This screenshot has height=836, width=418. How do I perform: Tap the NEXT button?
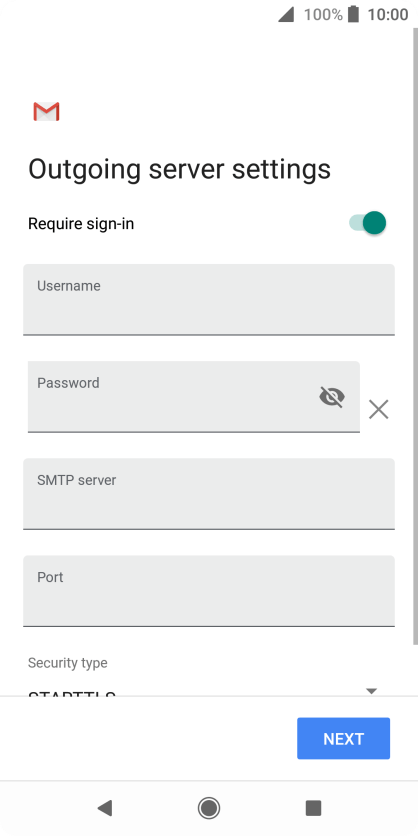343,738
